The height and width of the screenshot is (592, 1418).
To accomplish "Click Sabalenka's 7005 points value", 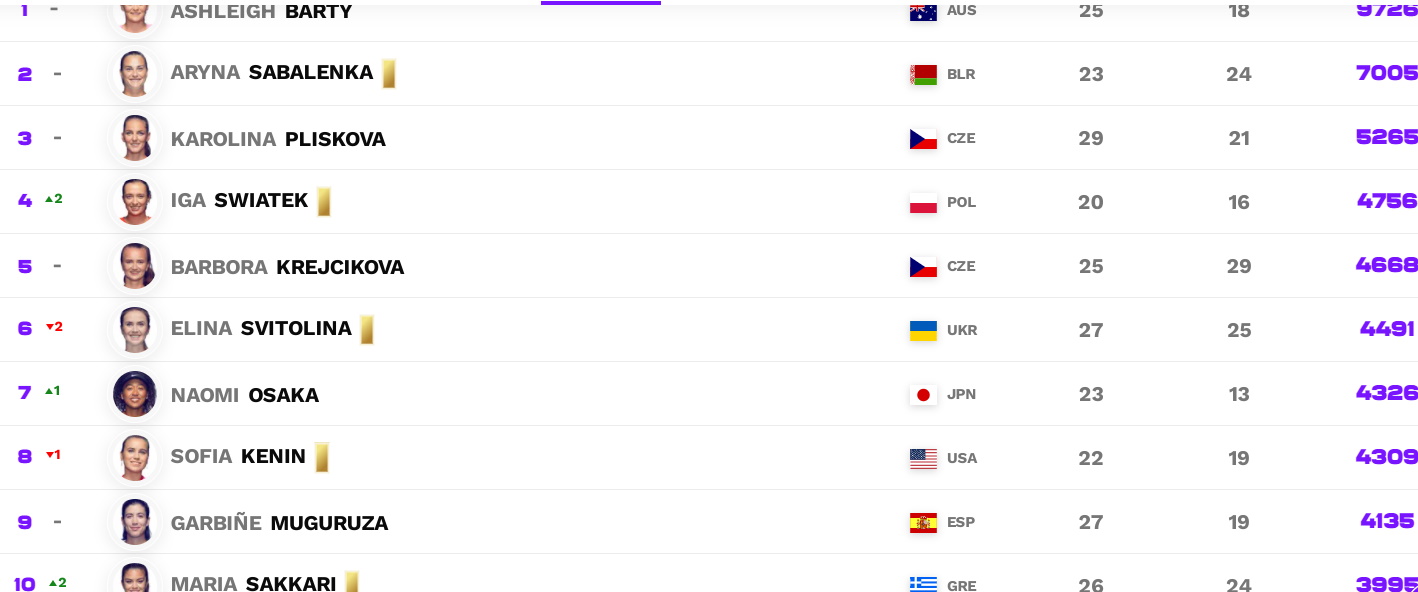I will (1387, 73).
